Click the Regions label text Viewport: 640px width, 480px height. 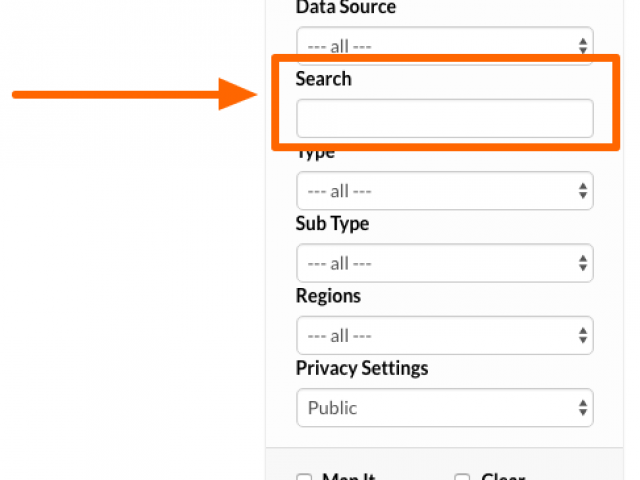point(328,296)
